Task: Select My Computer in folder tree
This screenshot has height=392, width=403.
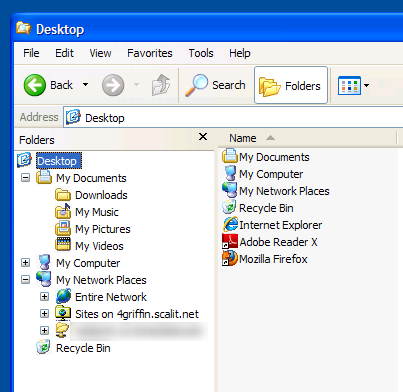Action: (x=88, y=263)
